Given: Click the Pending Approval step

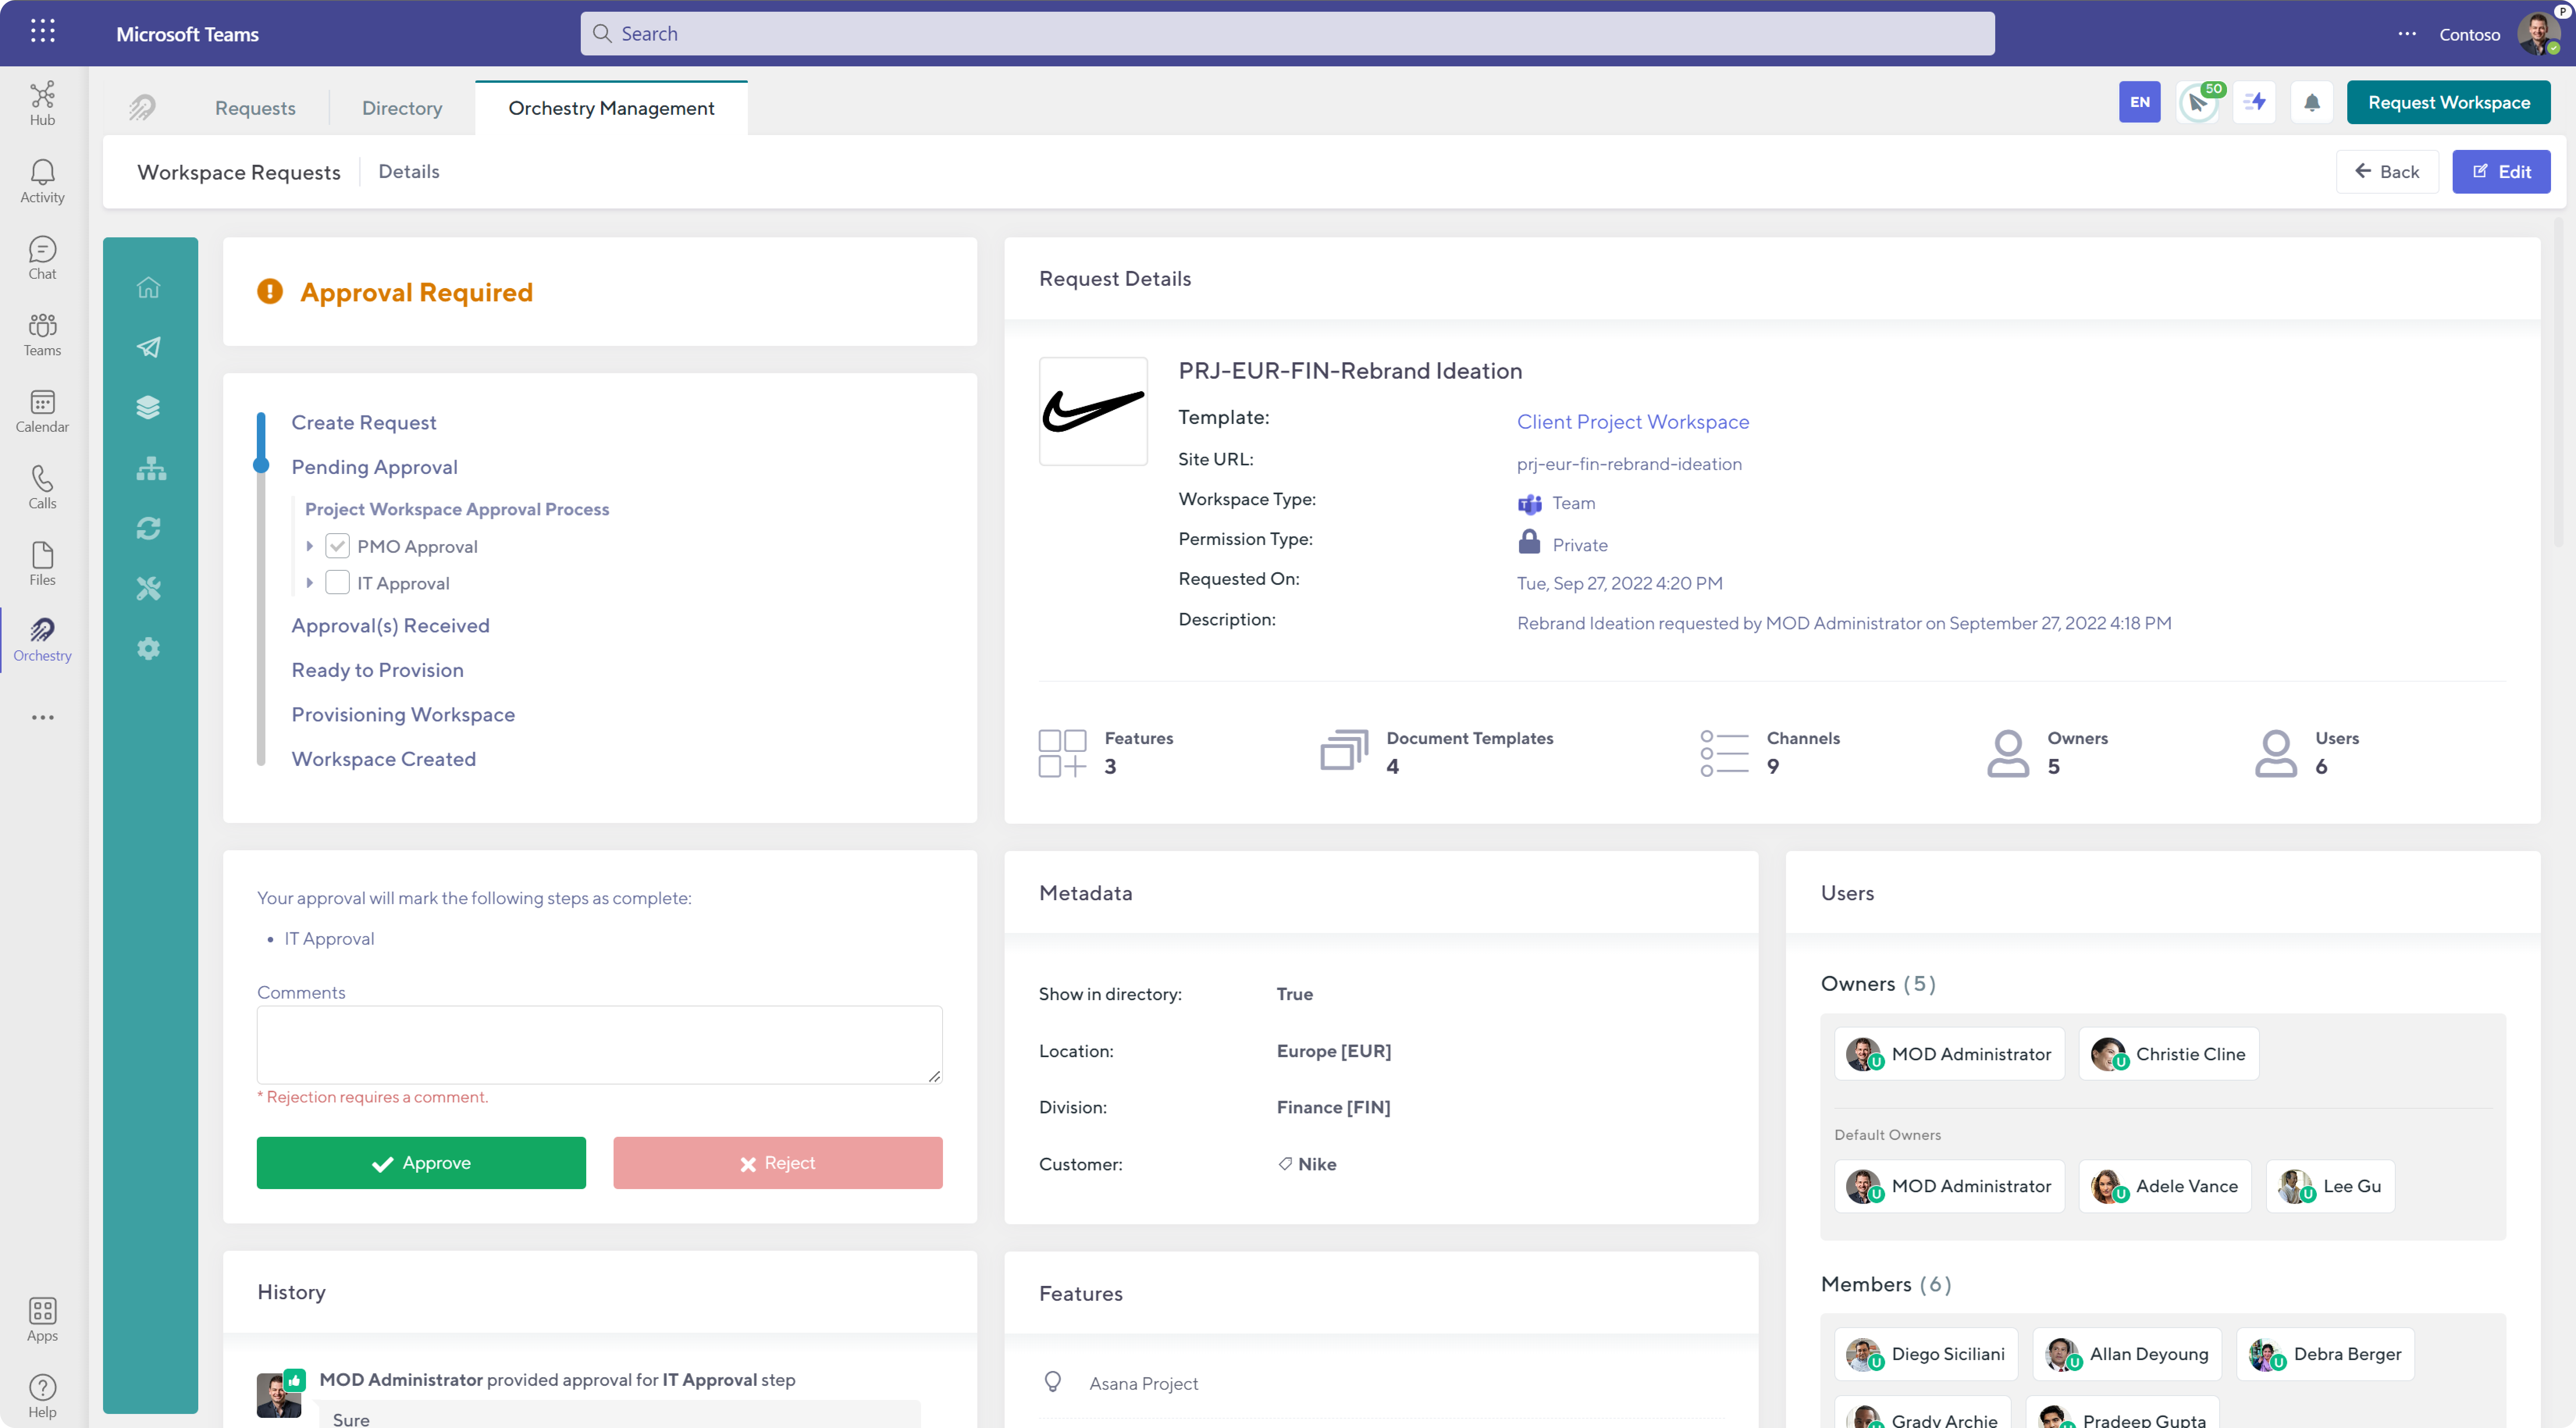Looking at the screenshot, I should coord(374,467).
